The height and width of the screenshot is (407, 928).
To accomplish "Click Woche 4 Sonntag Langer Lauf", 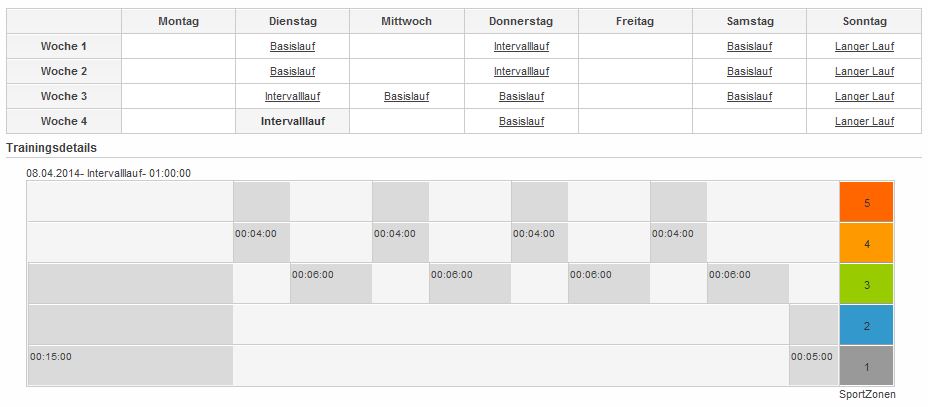I will 864,121.
